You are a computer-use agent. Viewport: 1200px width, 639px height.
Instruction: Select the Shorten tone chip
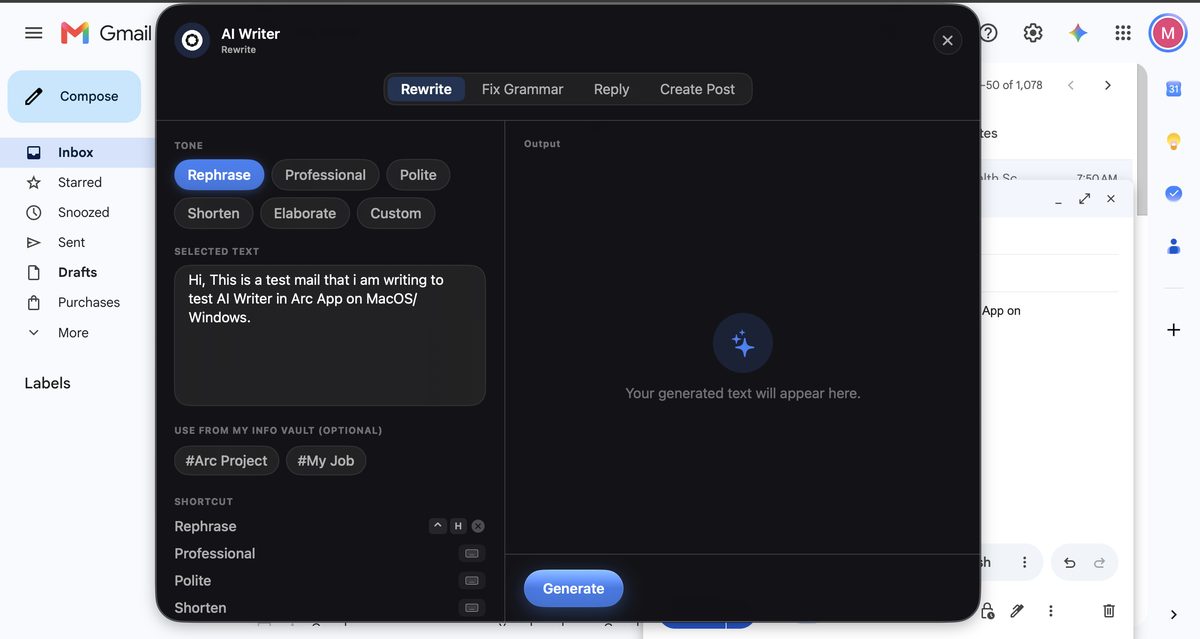pyautogui.click(x=213, y=213)
